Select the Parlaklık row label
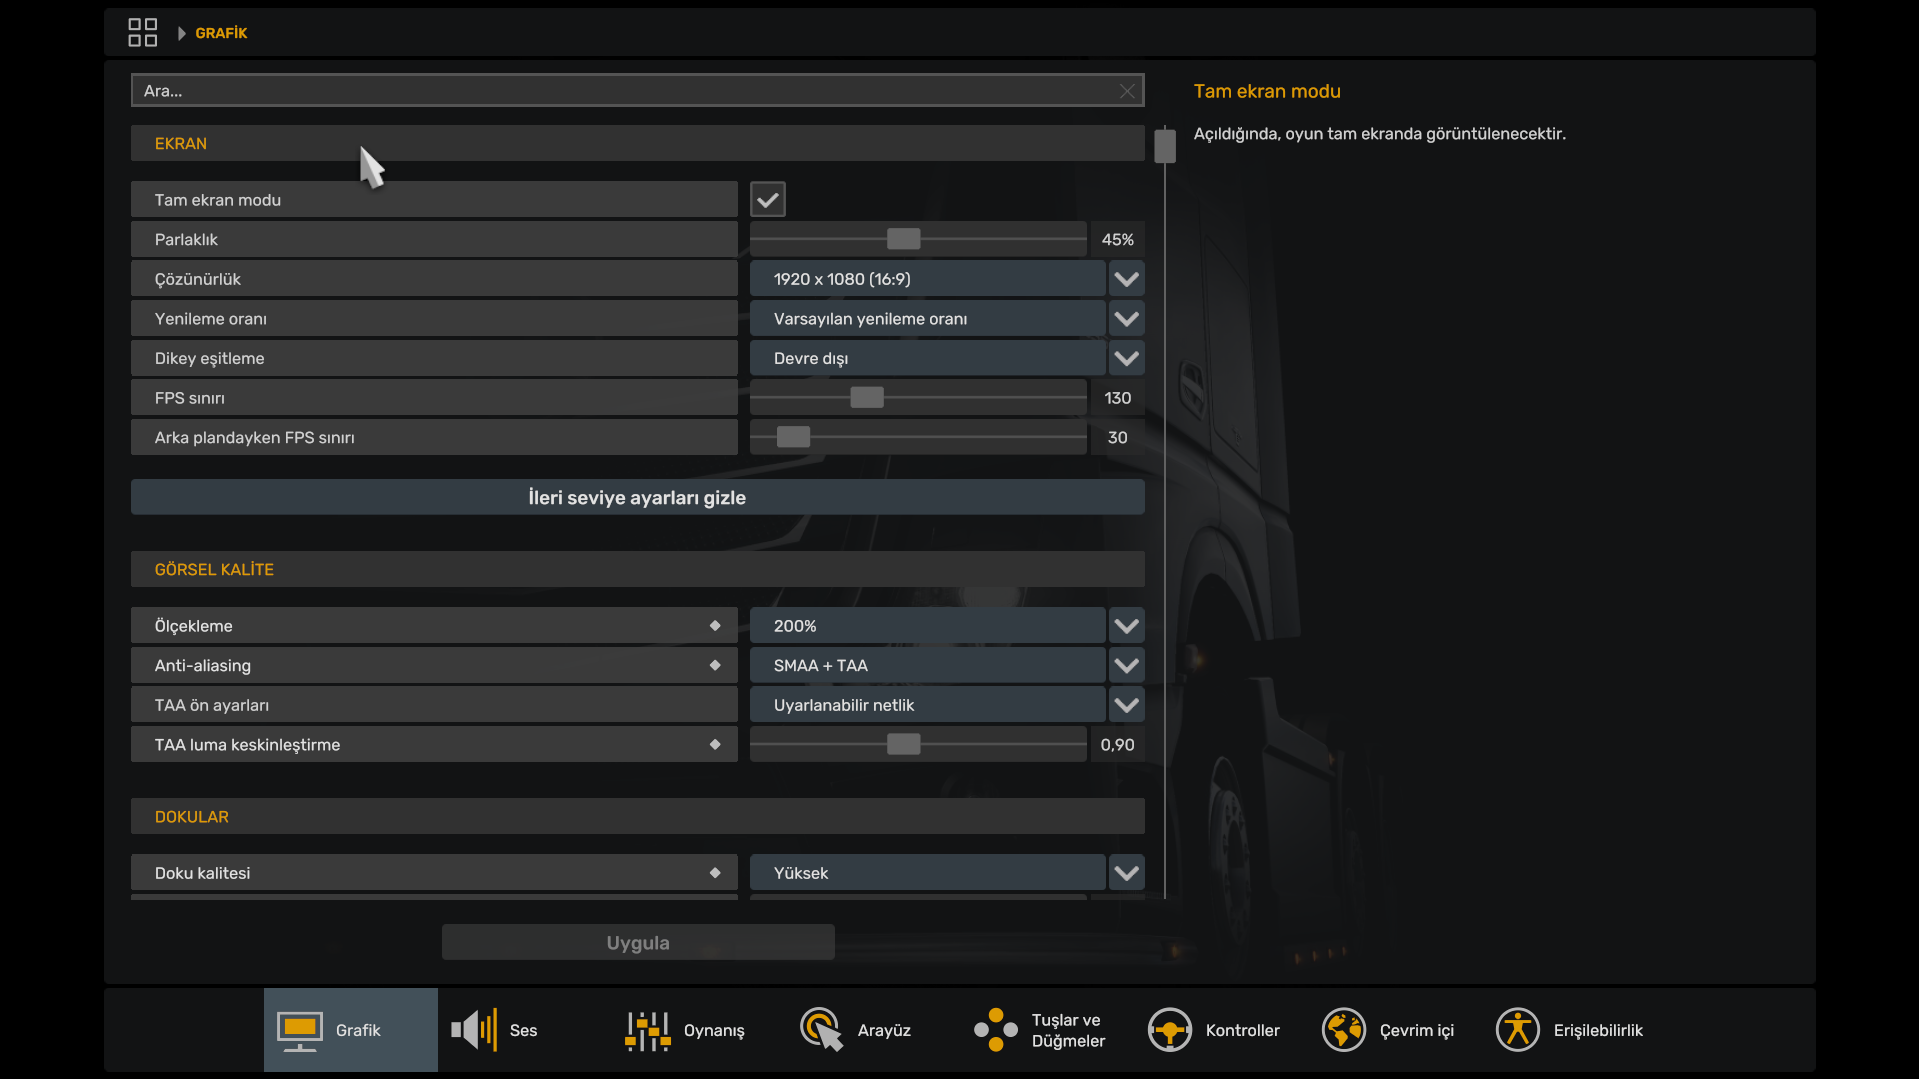This screenshot has width=1919, height=1079. coord(434,239)
